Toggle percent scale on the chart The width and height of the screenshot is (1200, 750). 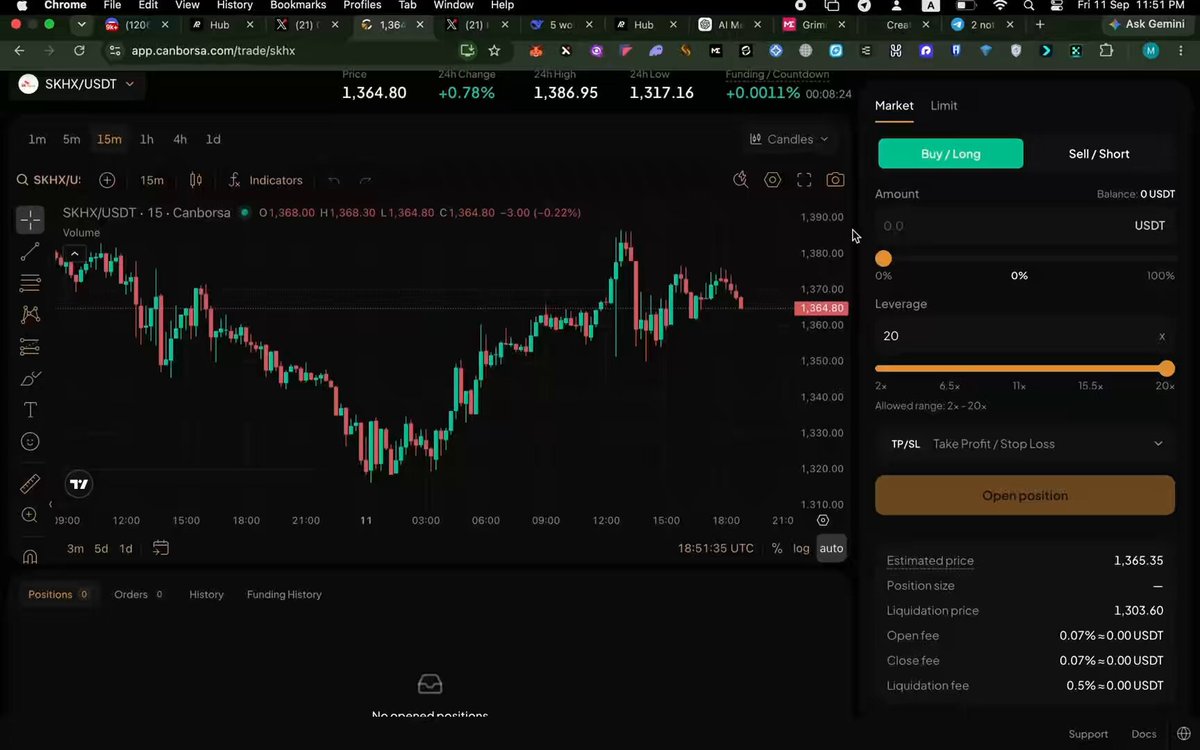click(x=777, y=548)
